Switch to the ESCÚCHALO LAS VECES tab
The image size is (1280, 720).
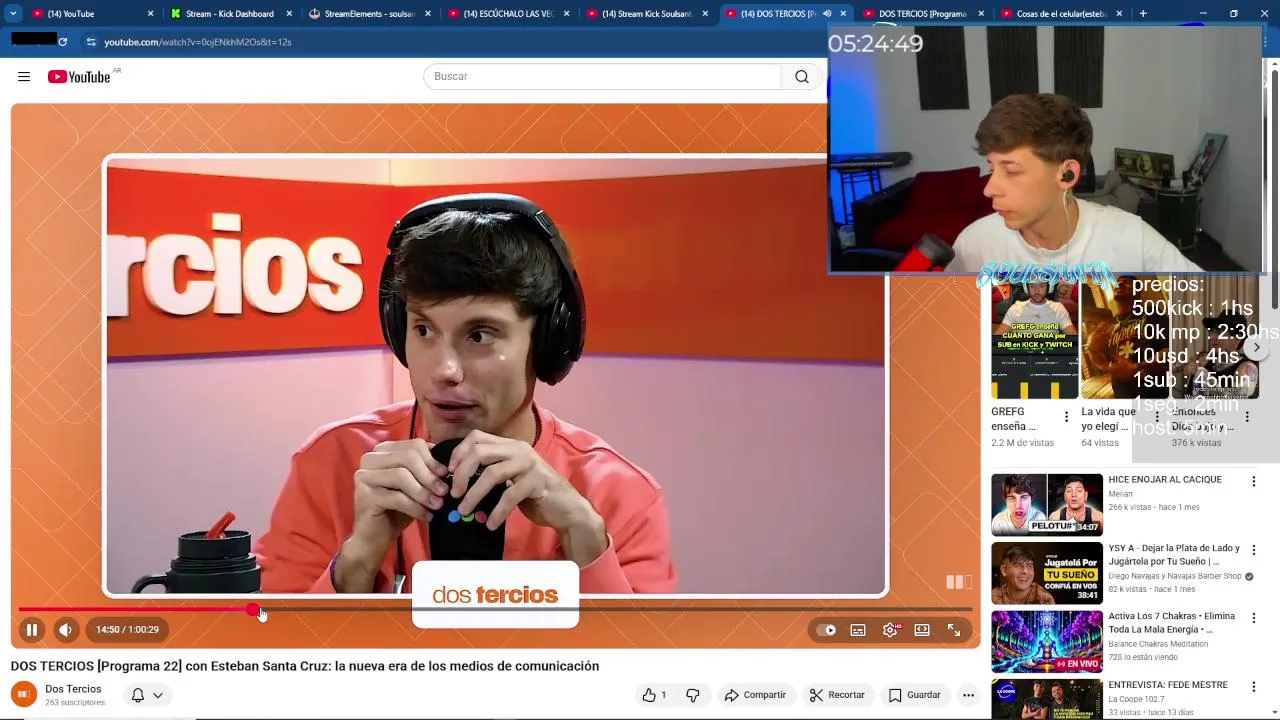[x=508, y=14]
